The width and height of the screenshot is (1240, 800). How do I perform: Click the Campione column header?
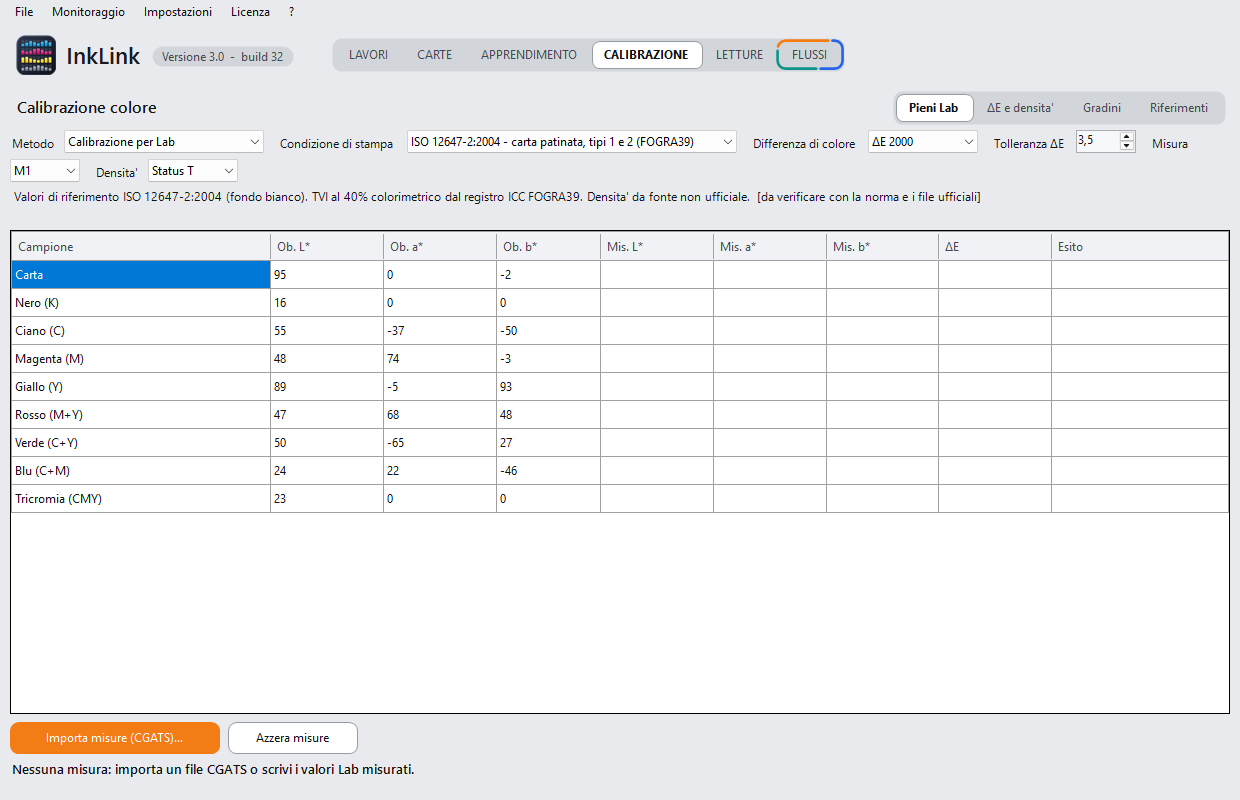(141, 247)
